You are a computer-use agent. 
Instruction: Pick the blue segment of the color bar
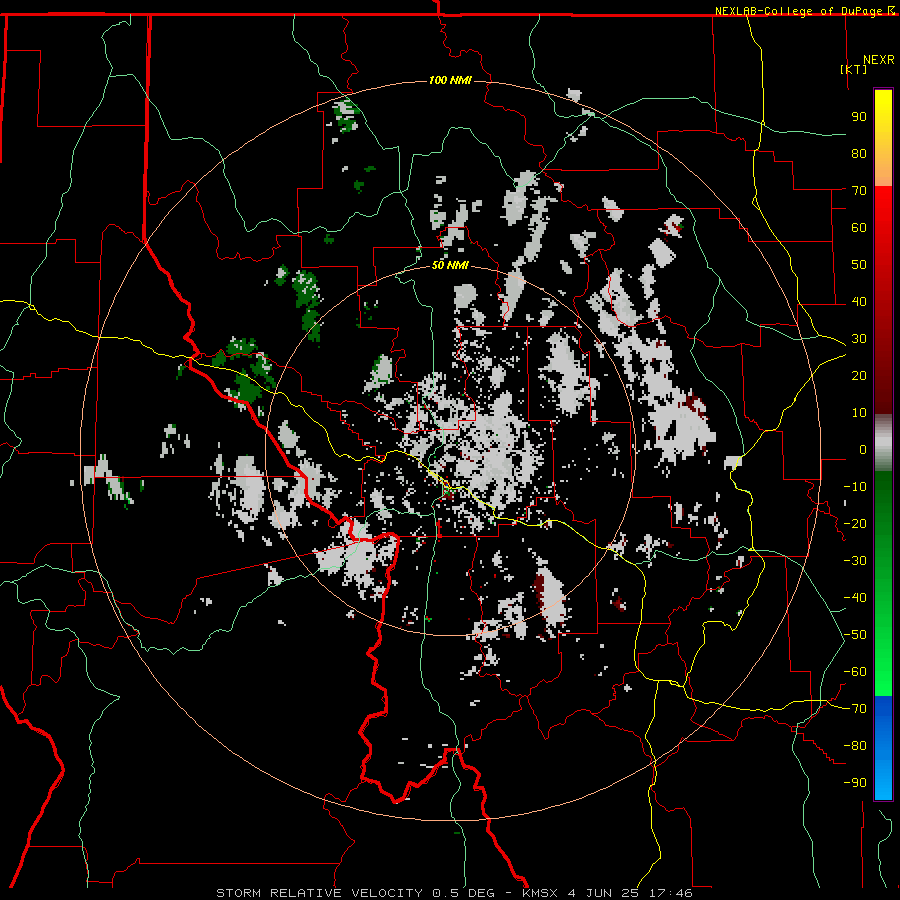tap(883, 748)
